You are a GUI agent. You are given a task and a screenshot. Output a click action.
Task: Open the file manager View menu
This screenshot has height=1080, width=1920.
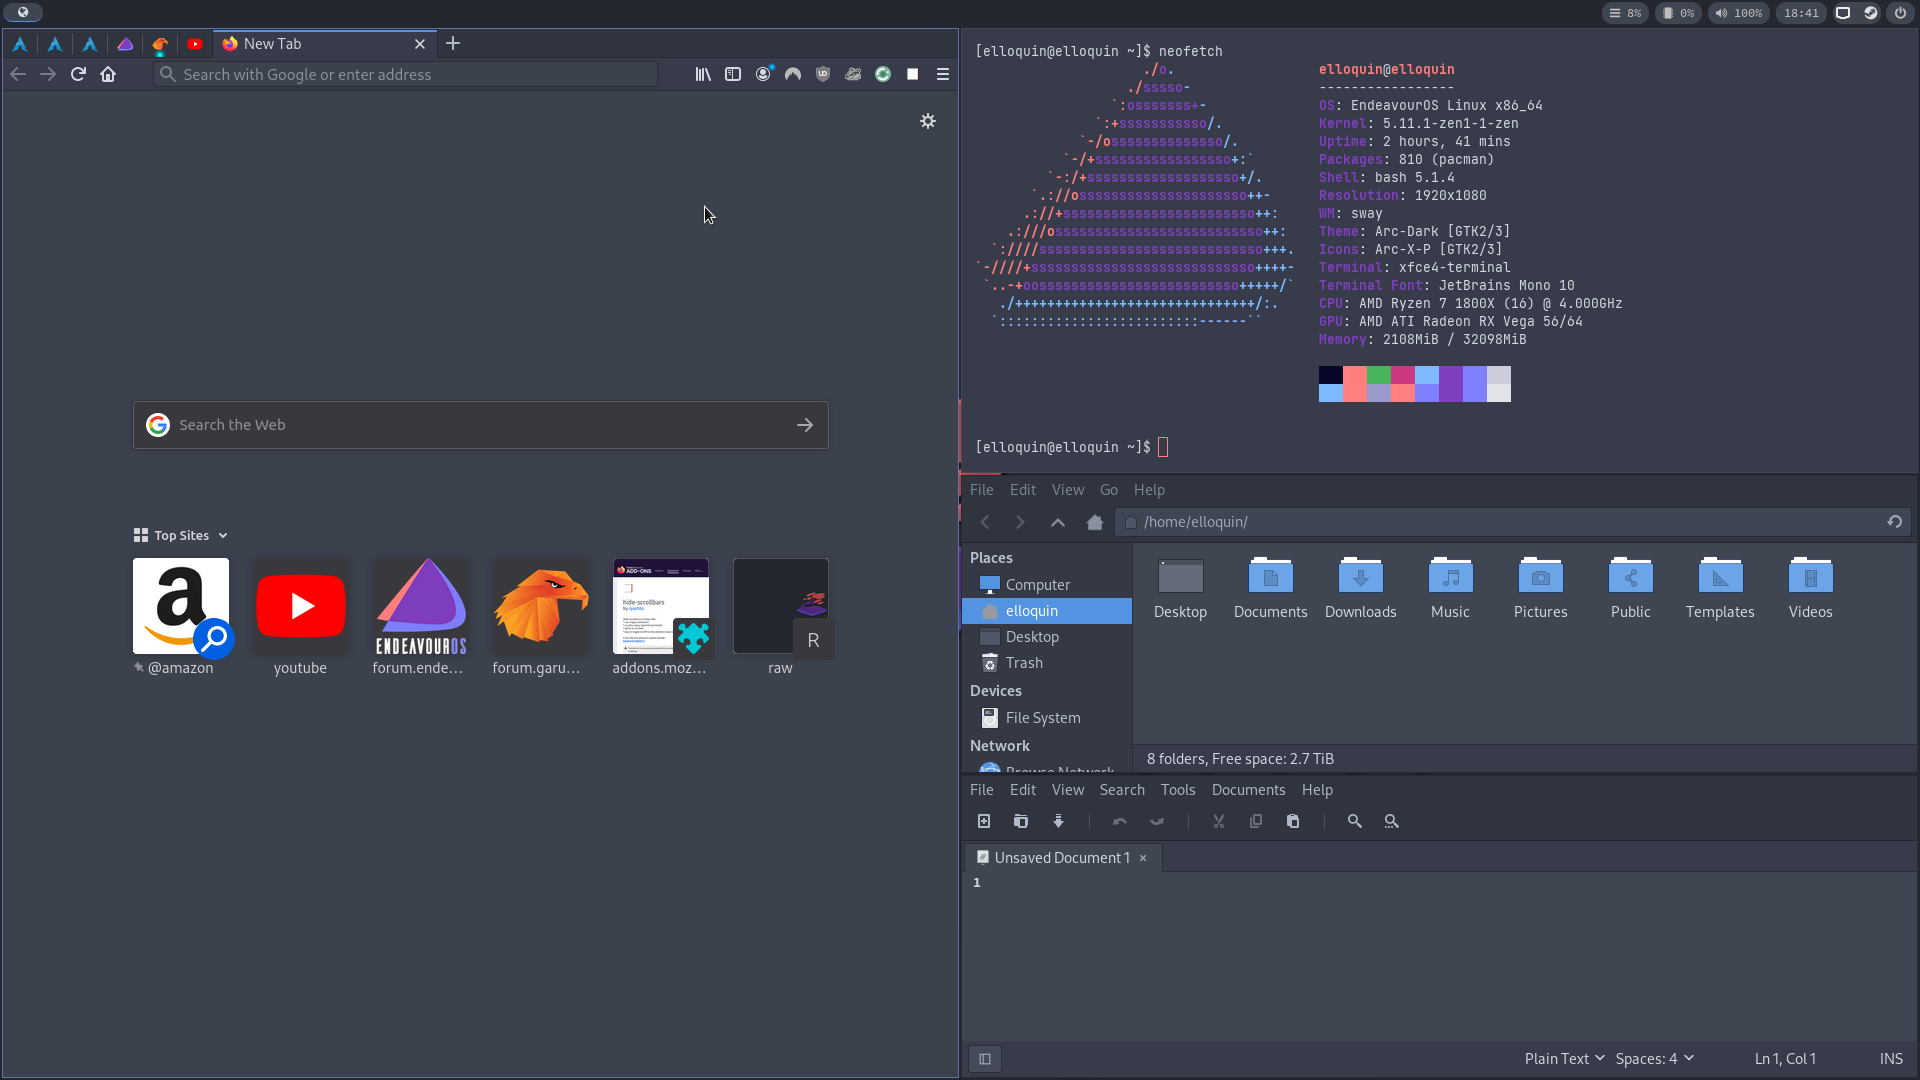[1068, 489]
